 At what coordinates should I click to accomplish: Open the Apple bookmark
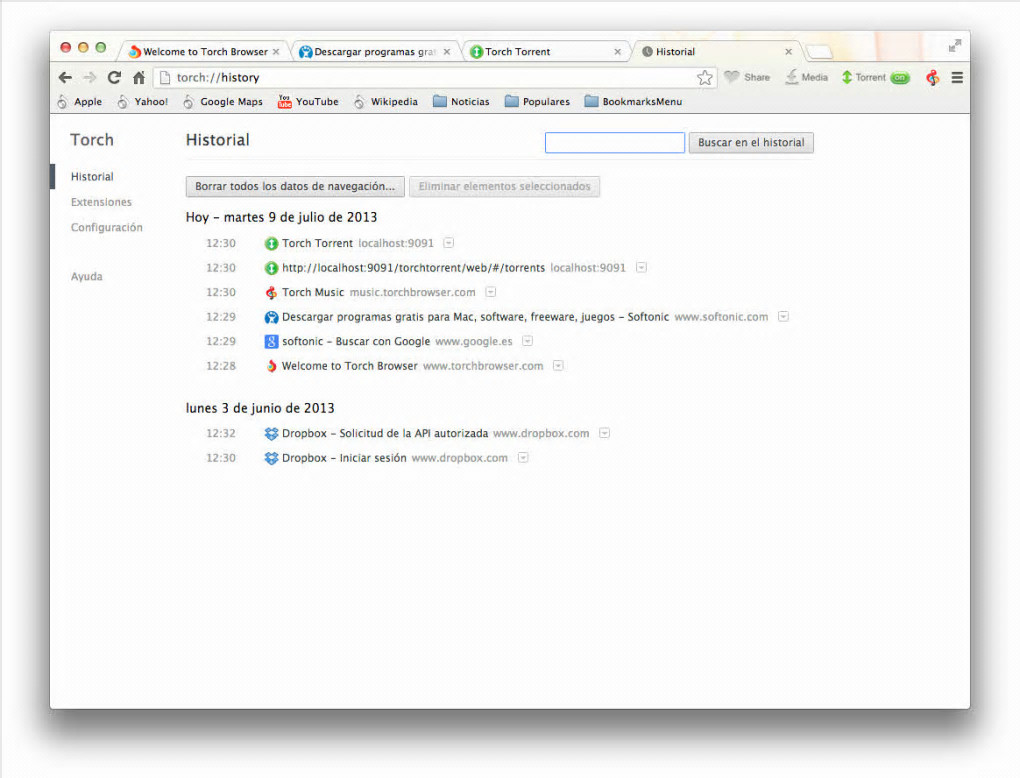tap(79, 101)
